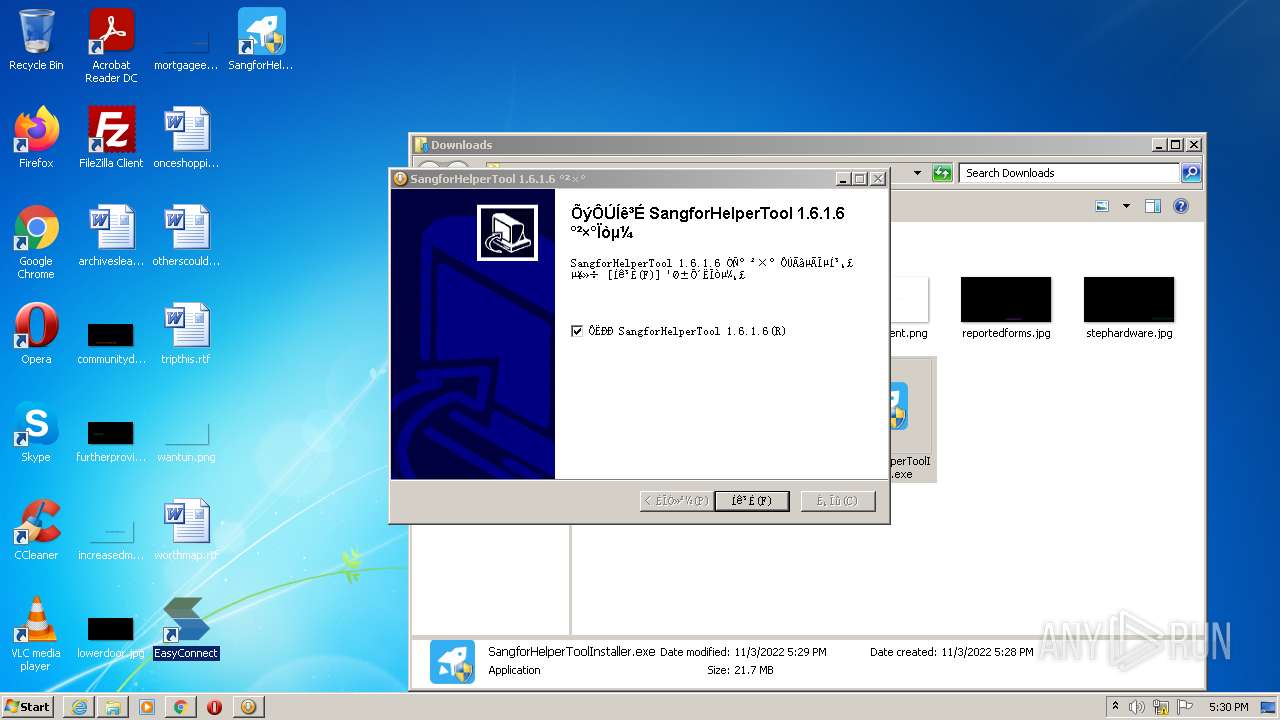
Task: Select the increasedm file on desktop
Action: click(111, 538)
